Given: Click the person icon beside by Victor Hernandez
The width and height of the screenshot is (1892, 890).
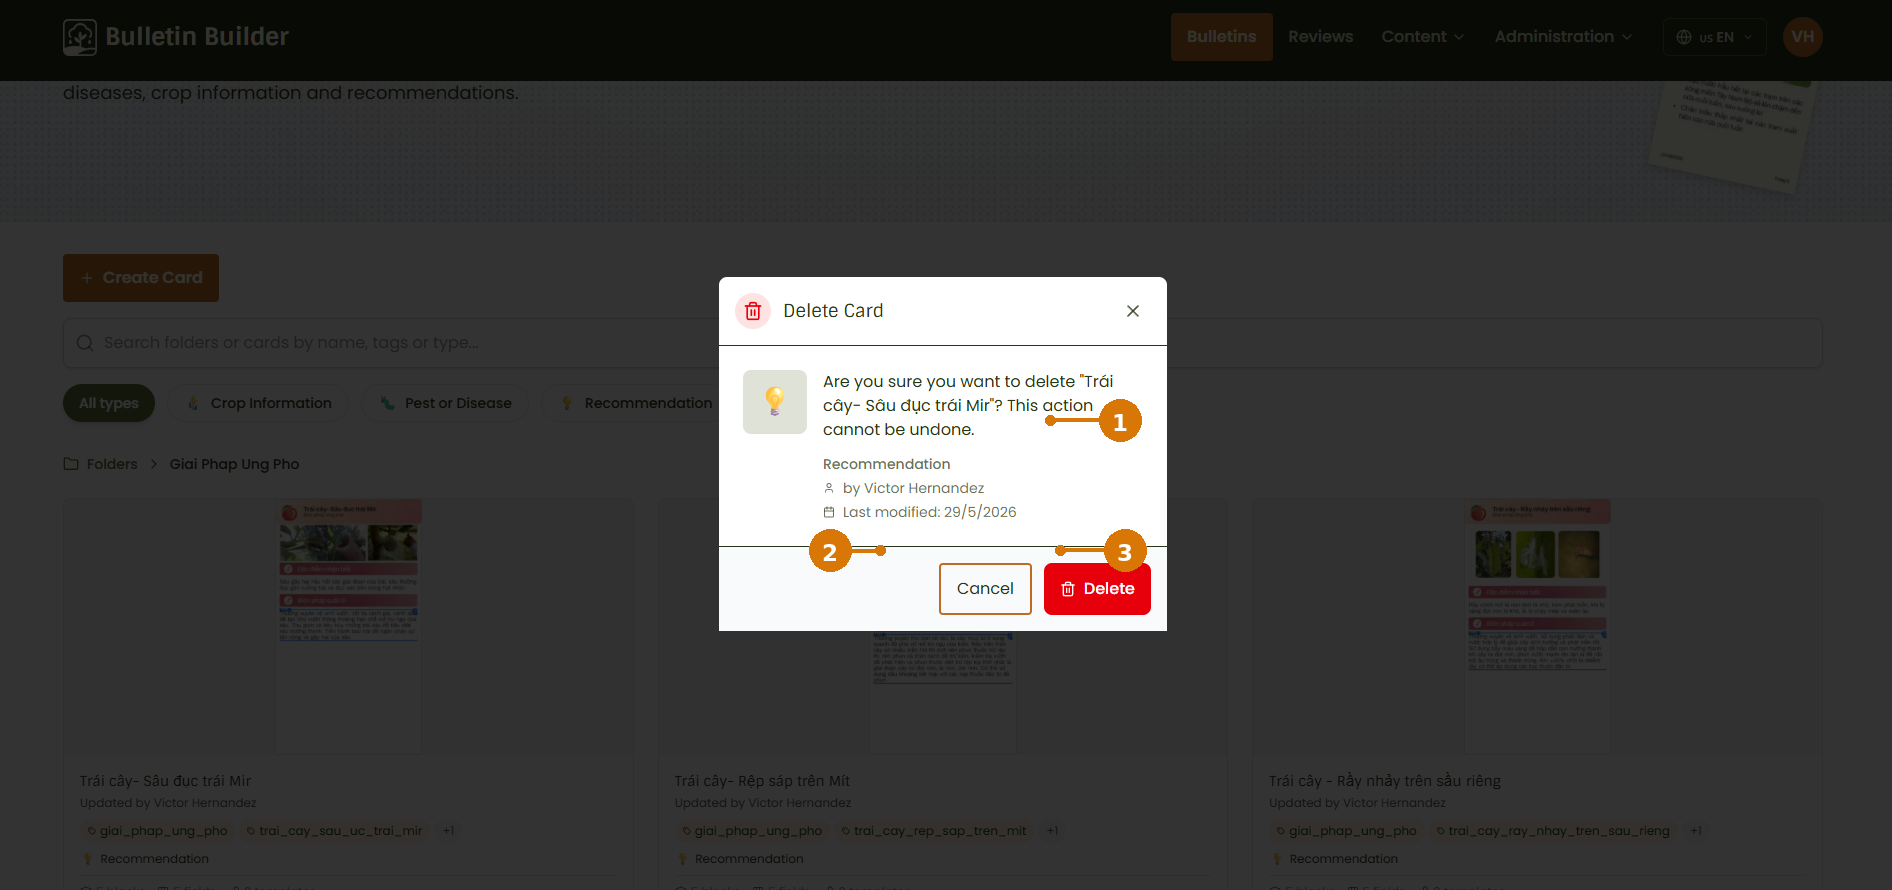Looking at the screenshot, I should click(x=829, y=488).
